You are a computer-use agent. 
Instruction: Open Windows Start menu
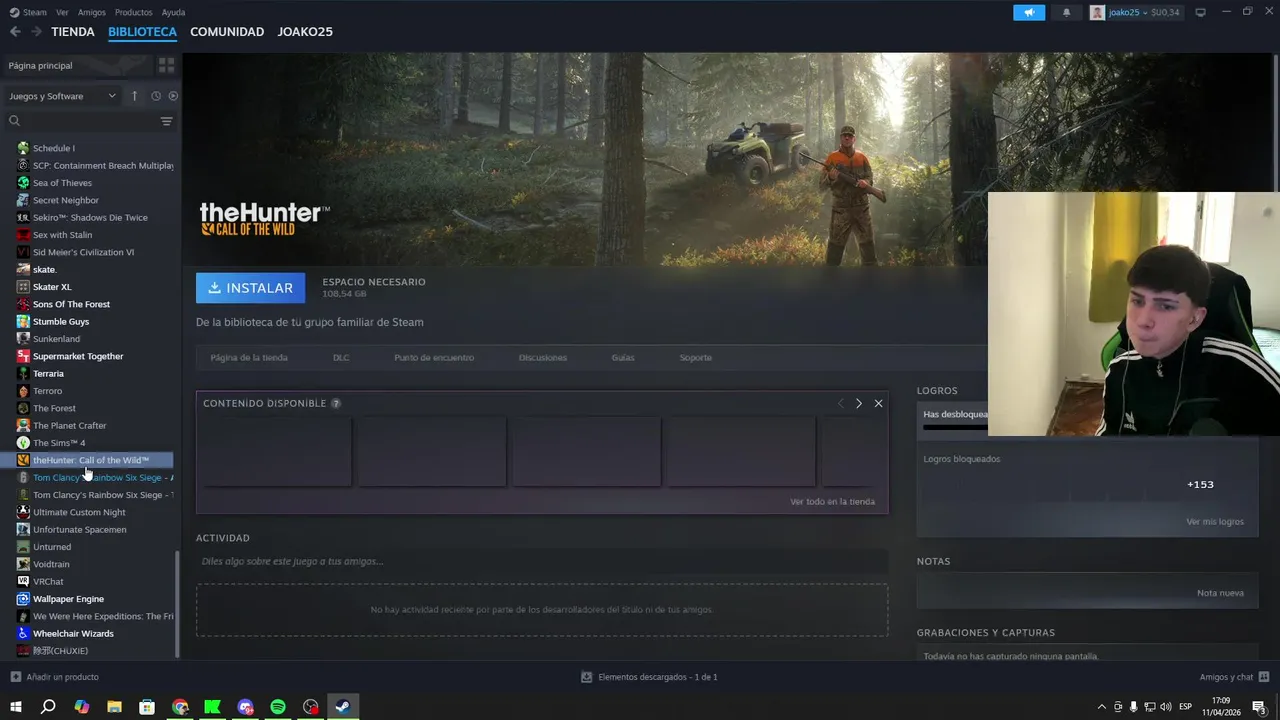click(15, 707)
